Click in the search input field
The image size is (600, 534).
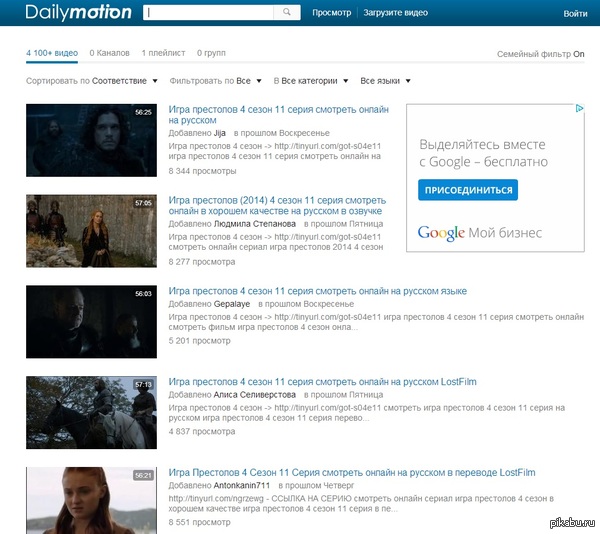[210, 13]
